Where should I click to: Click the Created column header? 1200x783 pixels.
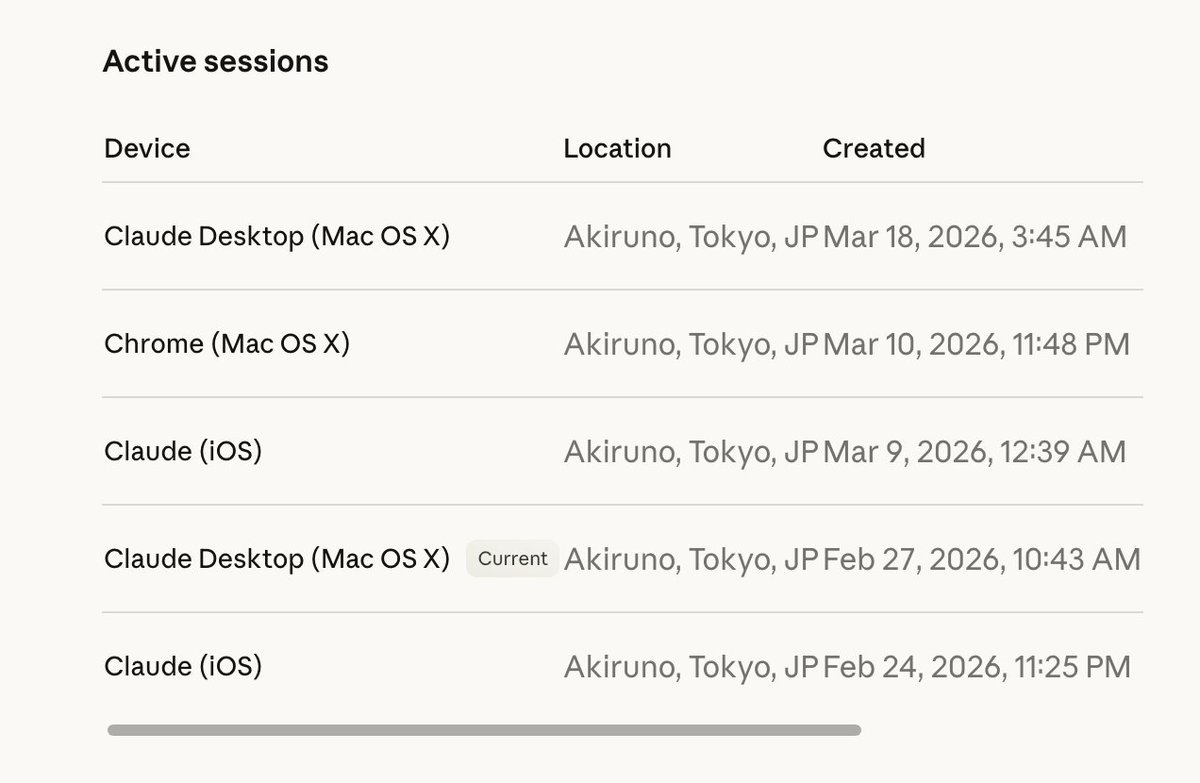pyautogui.click(x=873, y=149)
